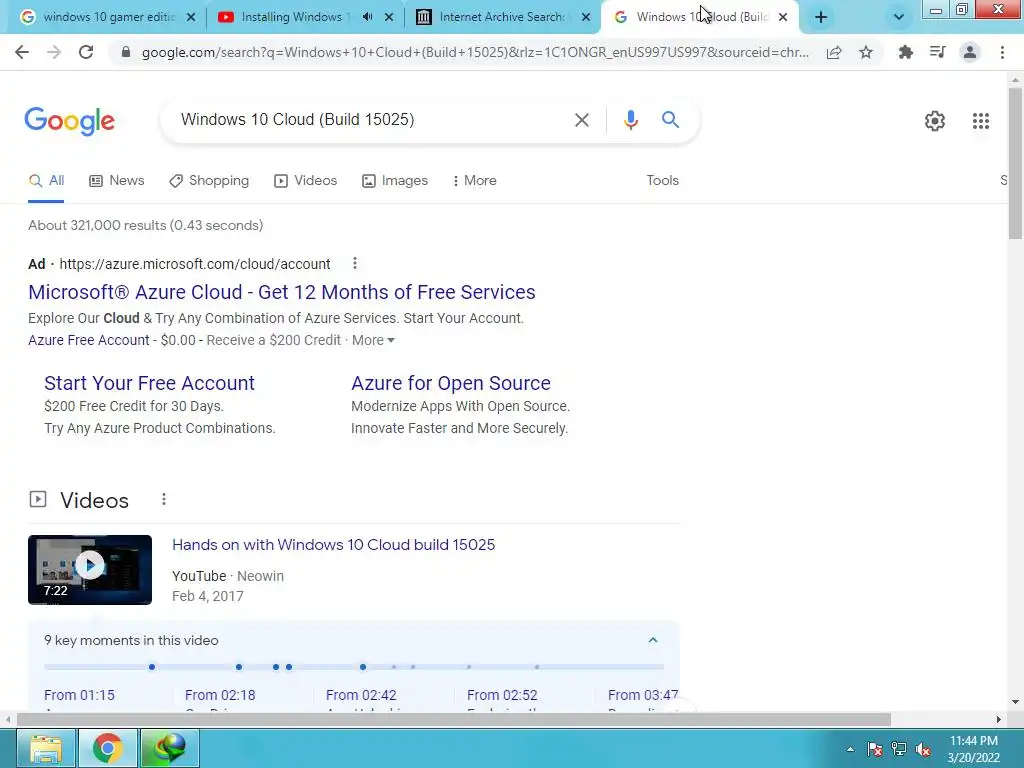The width and height of the screenshot is (1024, 768).
Task: Select the News results tab
Action: pos(117,180)
